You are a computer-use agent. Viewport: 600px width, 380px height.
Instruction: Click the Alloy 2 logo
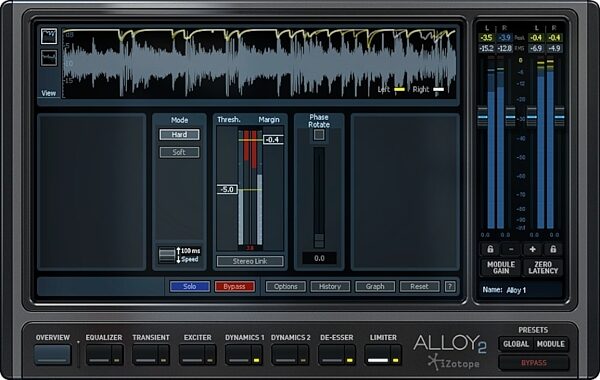(x=450, y=343)
